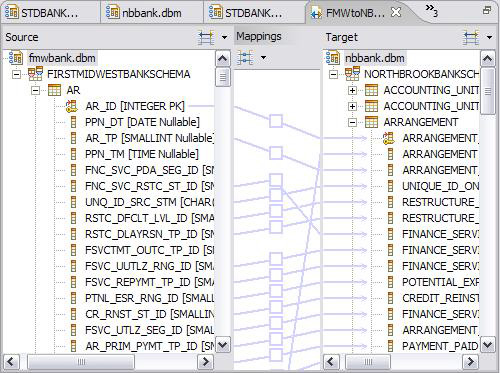Select AR_ID [INTEGER PK] column
Viewport: 500px width, 373px height.
point(135,106)
